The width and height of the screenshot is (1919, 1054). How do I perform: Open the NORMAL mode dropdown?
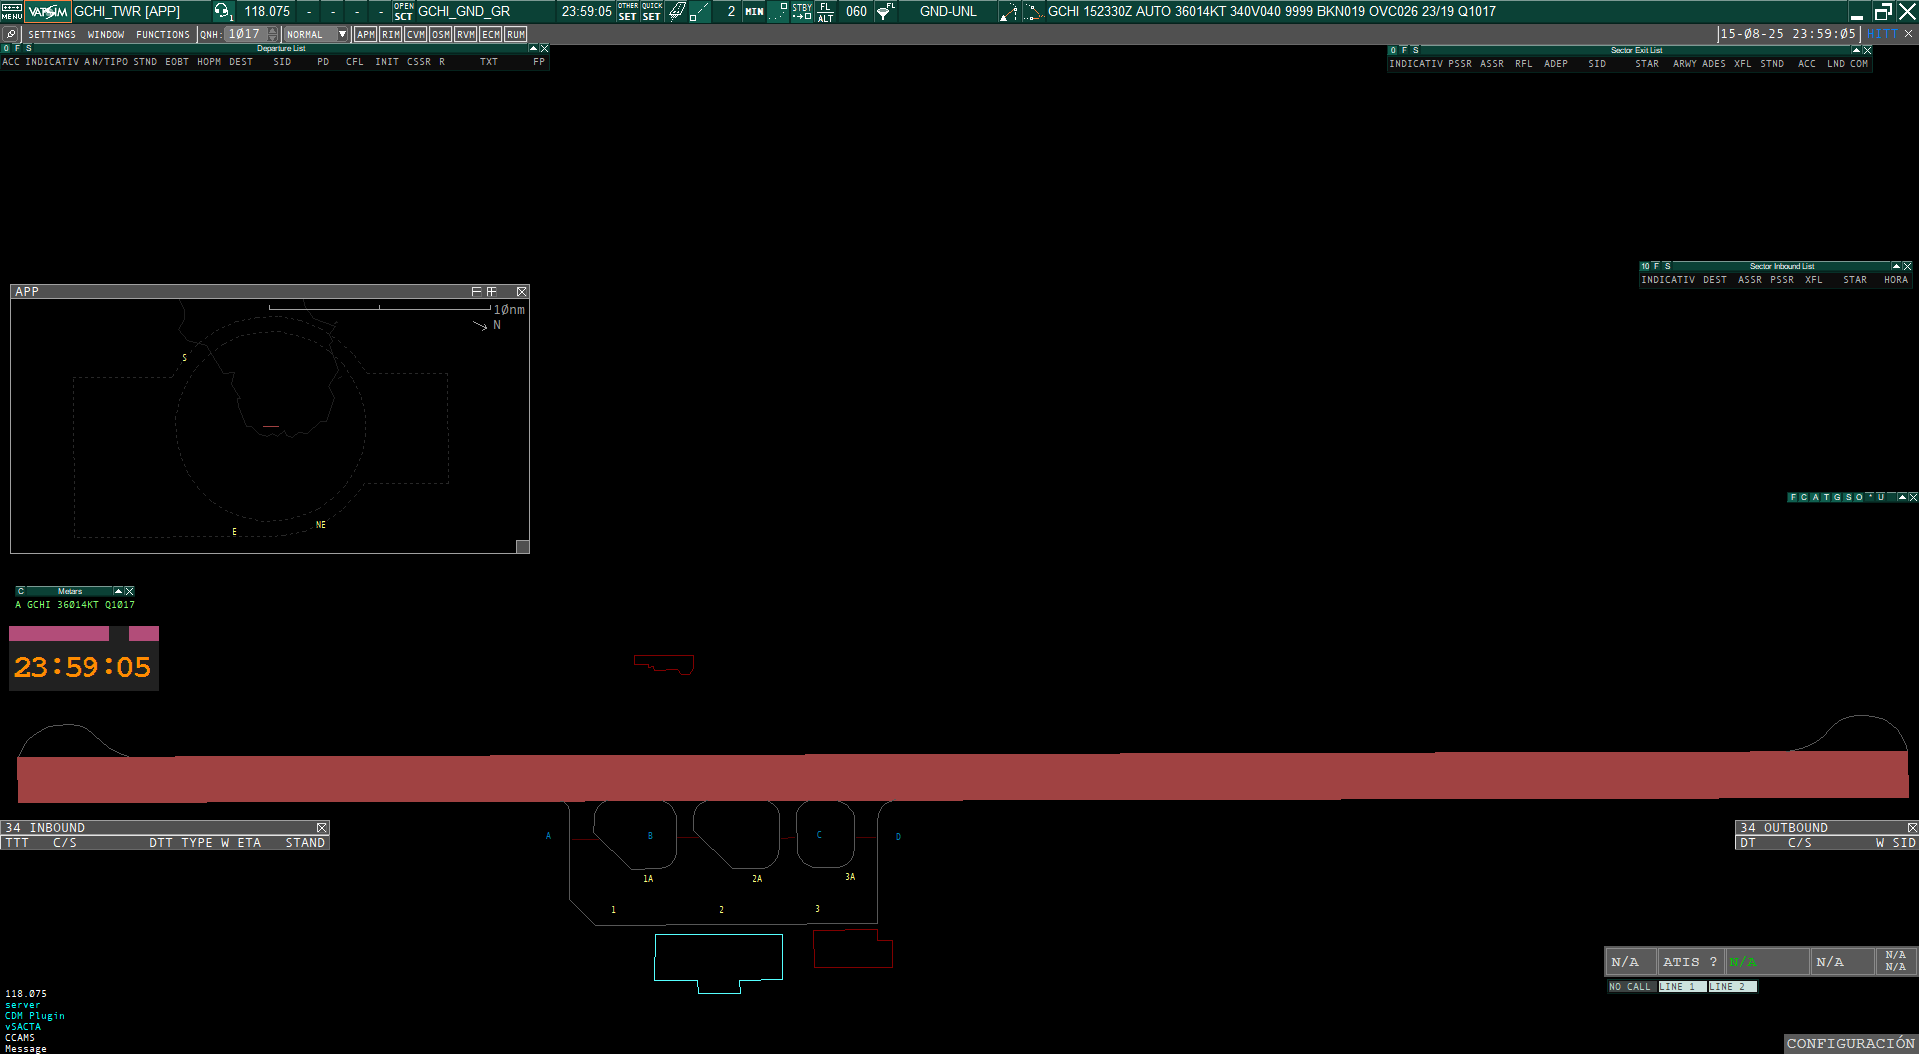pos(316,34)
